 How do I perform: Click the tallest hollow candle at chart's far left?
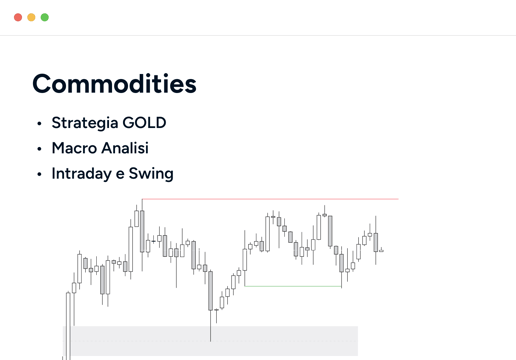[x=68, y=326]
